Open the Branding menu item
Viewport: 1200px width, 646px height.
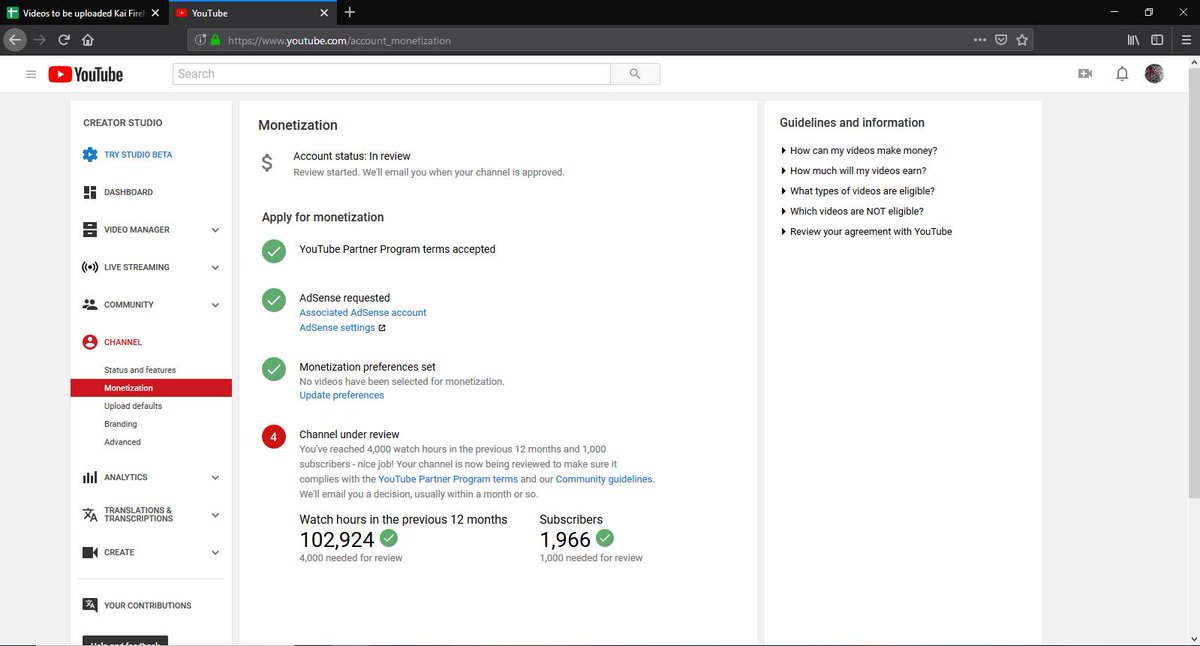click(x=121, y=424)
